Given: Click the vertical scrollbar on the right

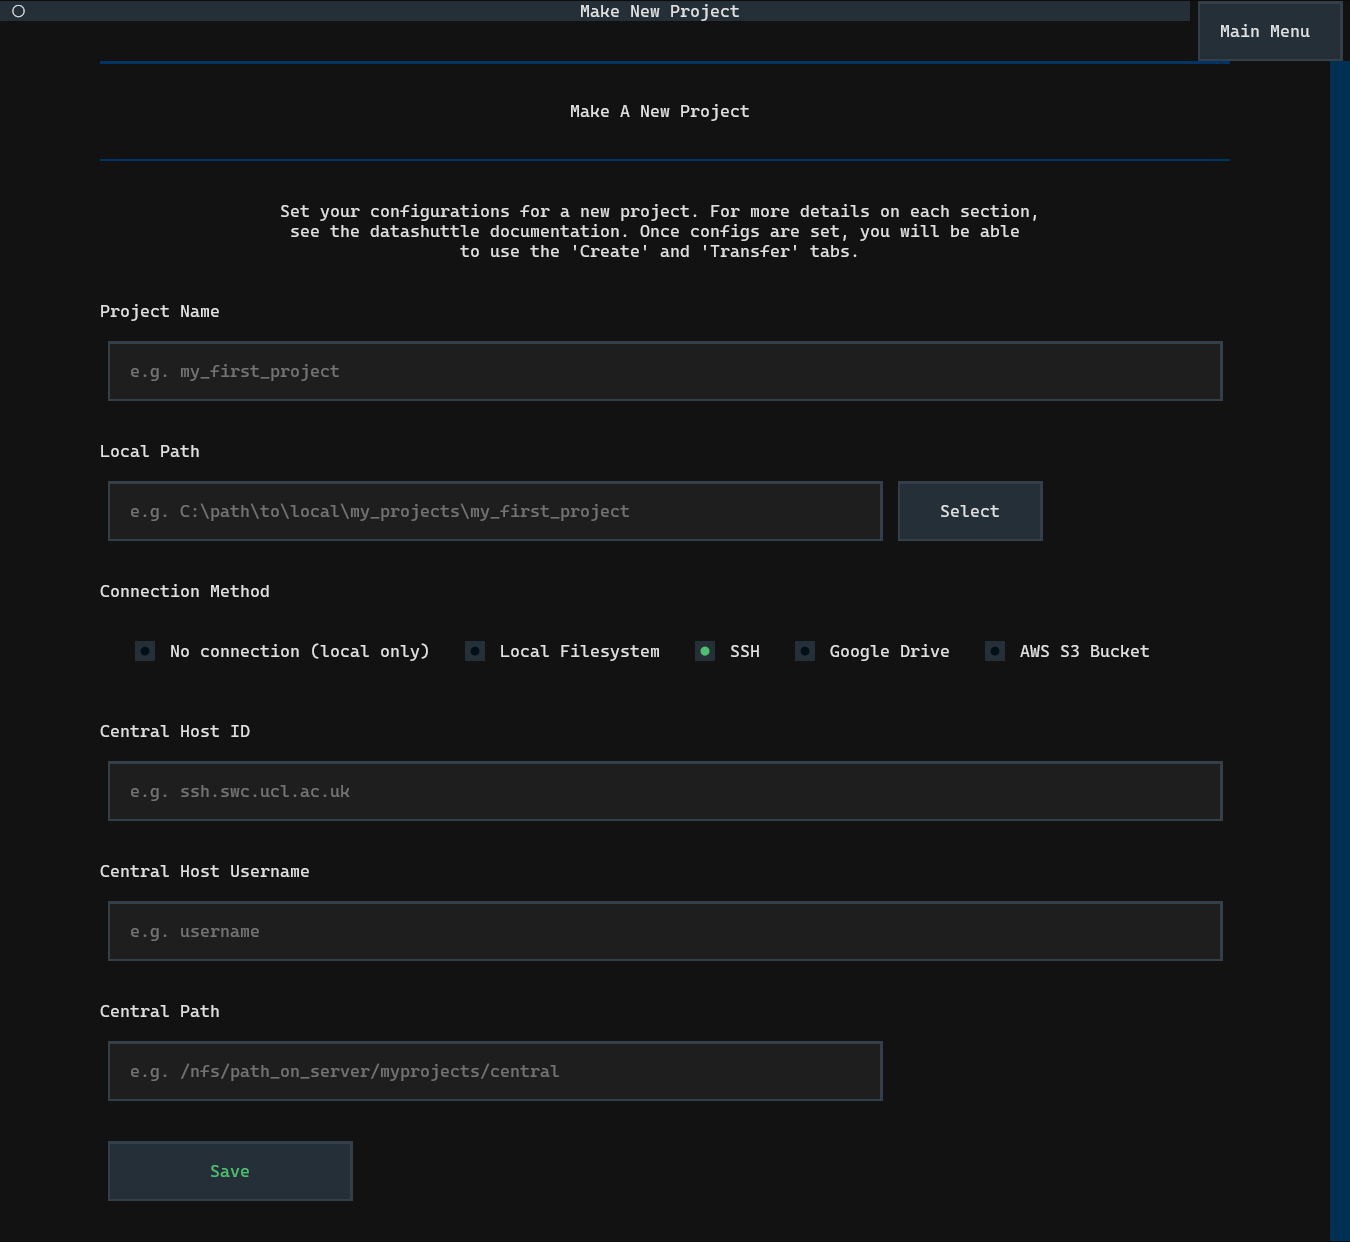Looking at the screenshot, I should coord(1339,650).
